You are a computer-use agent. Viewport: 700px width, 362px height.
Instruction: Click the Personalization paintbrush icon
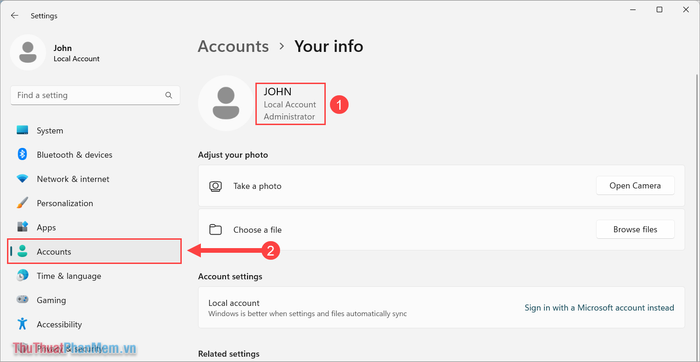pyautogui.click(x=22, y=203)
